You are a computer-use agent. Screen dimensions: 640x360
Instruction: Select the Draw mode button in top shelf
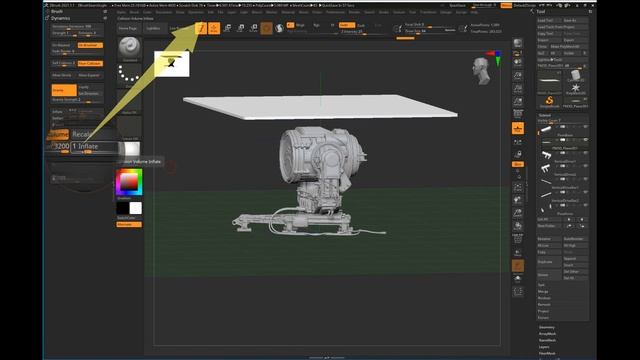[x=214, y=28]
